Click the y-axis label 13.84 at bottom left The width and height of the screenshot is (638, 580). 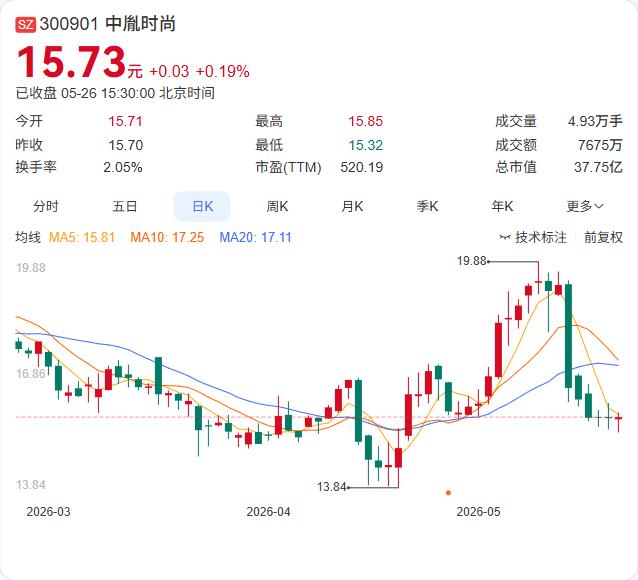[31, 485]
